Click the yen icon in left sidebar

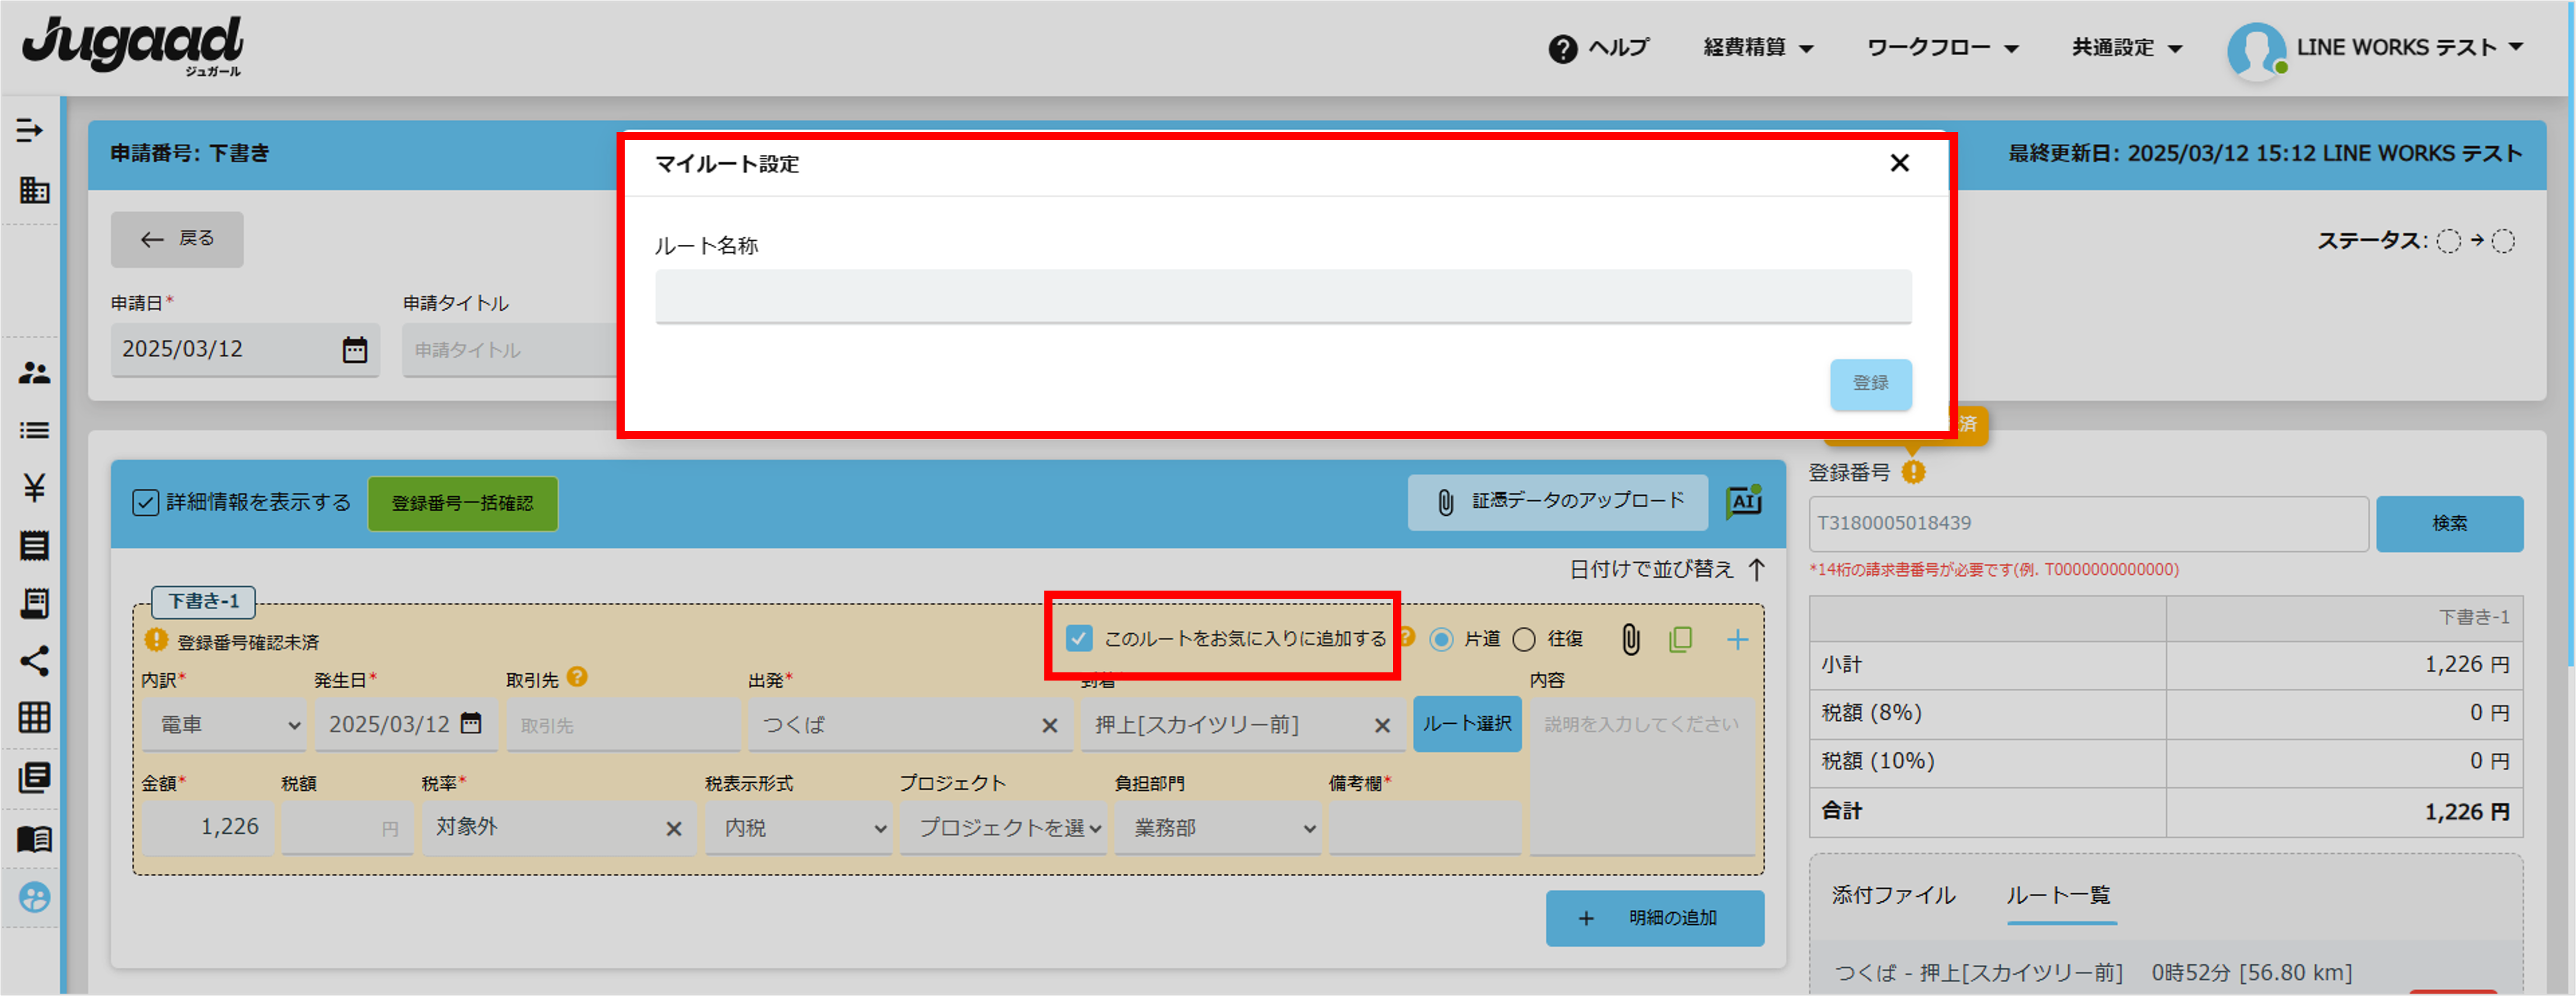click(x=34, y=488)
